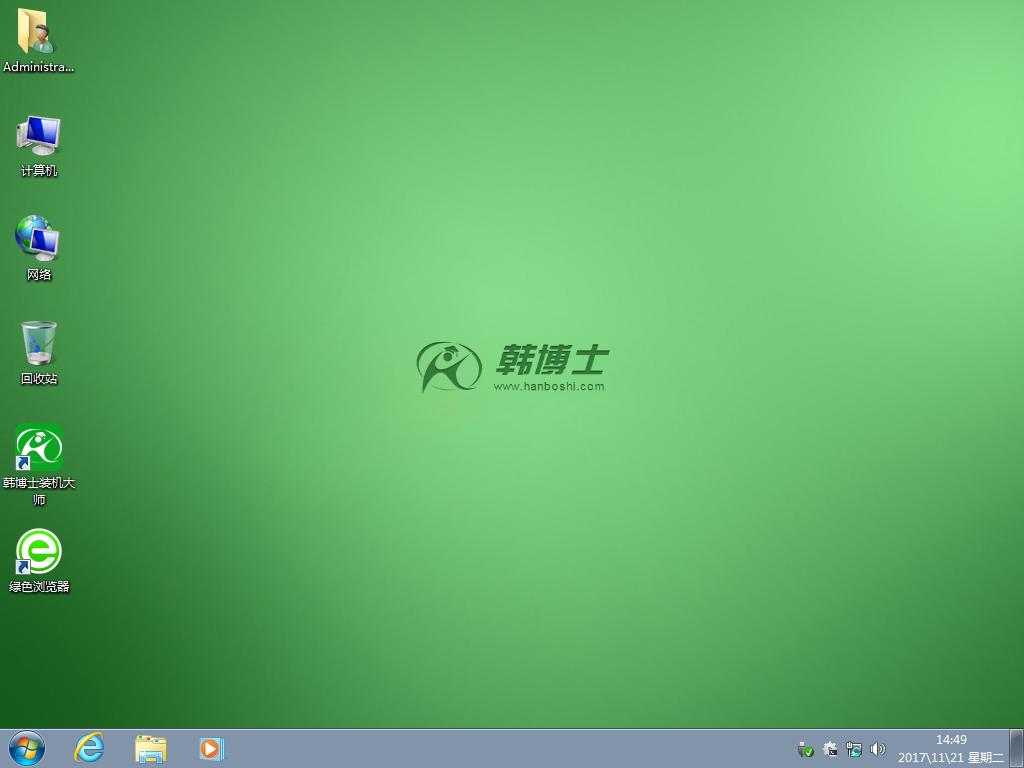Open 计算机 (Computer) from the desktop
The width and height of the screenshot is (1024, 768).
click(x=38, y=135)
